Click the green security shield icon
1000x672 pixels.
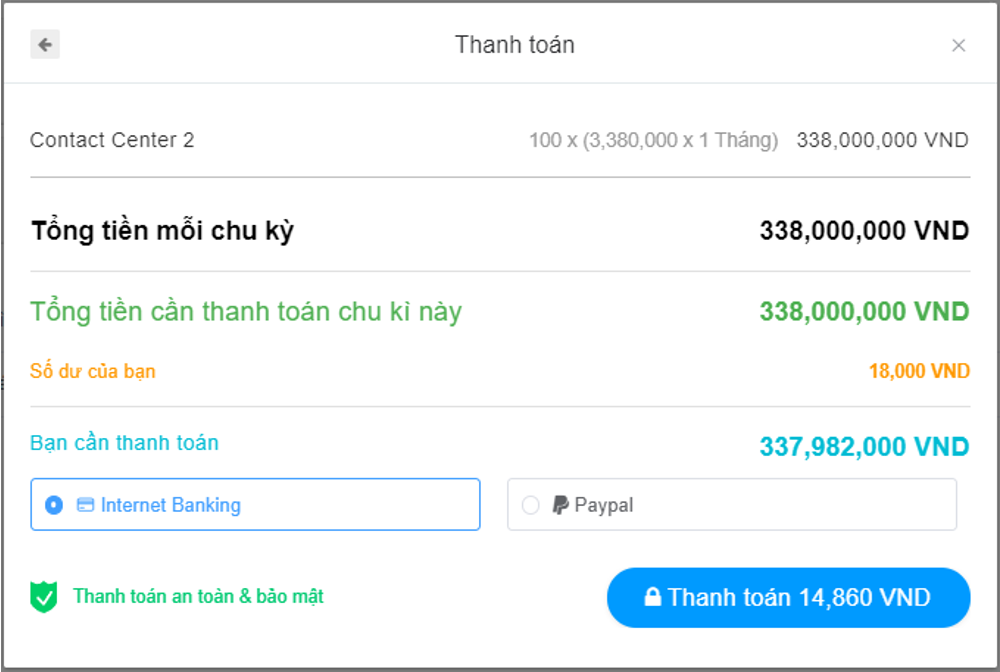point(44,597)
